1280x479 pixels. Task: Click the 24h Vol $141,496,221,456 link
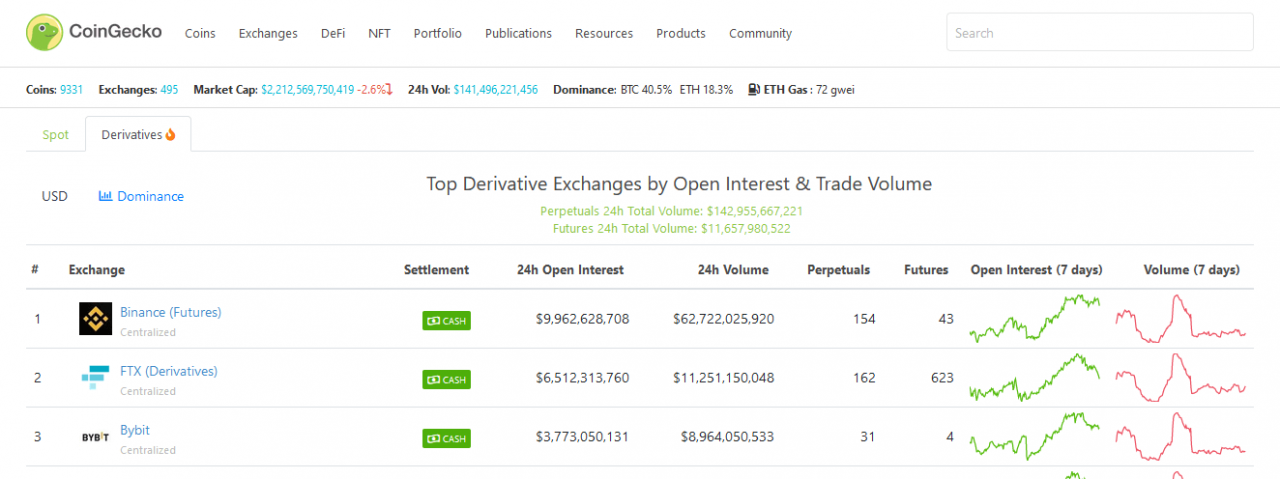pos(495,90)
